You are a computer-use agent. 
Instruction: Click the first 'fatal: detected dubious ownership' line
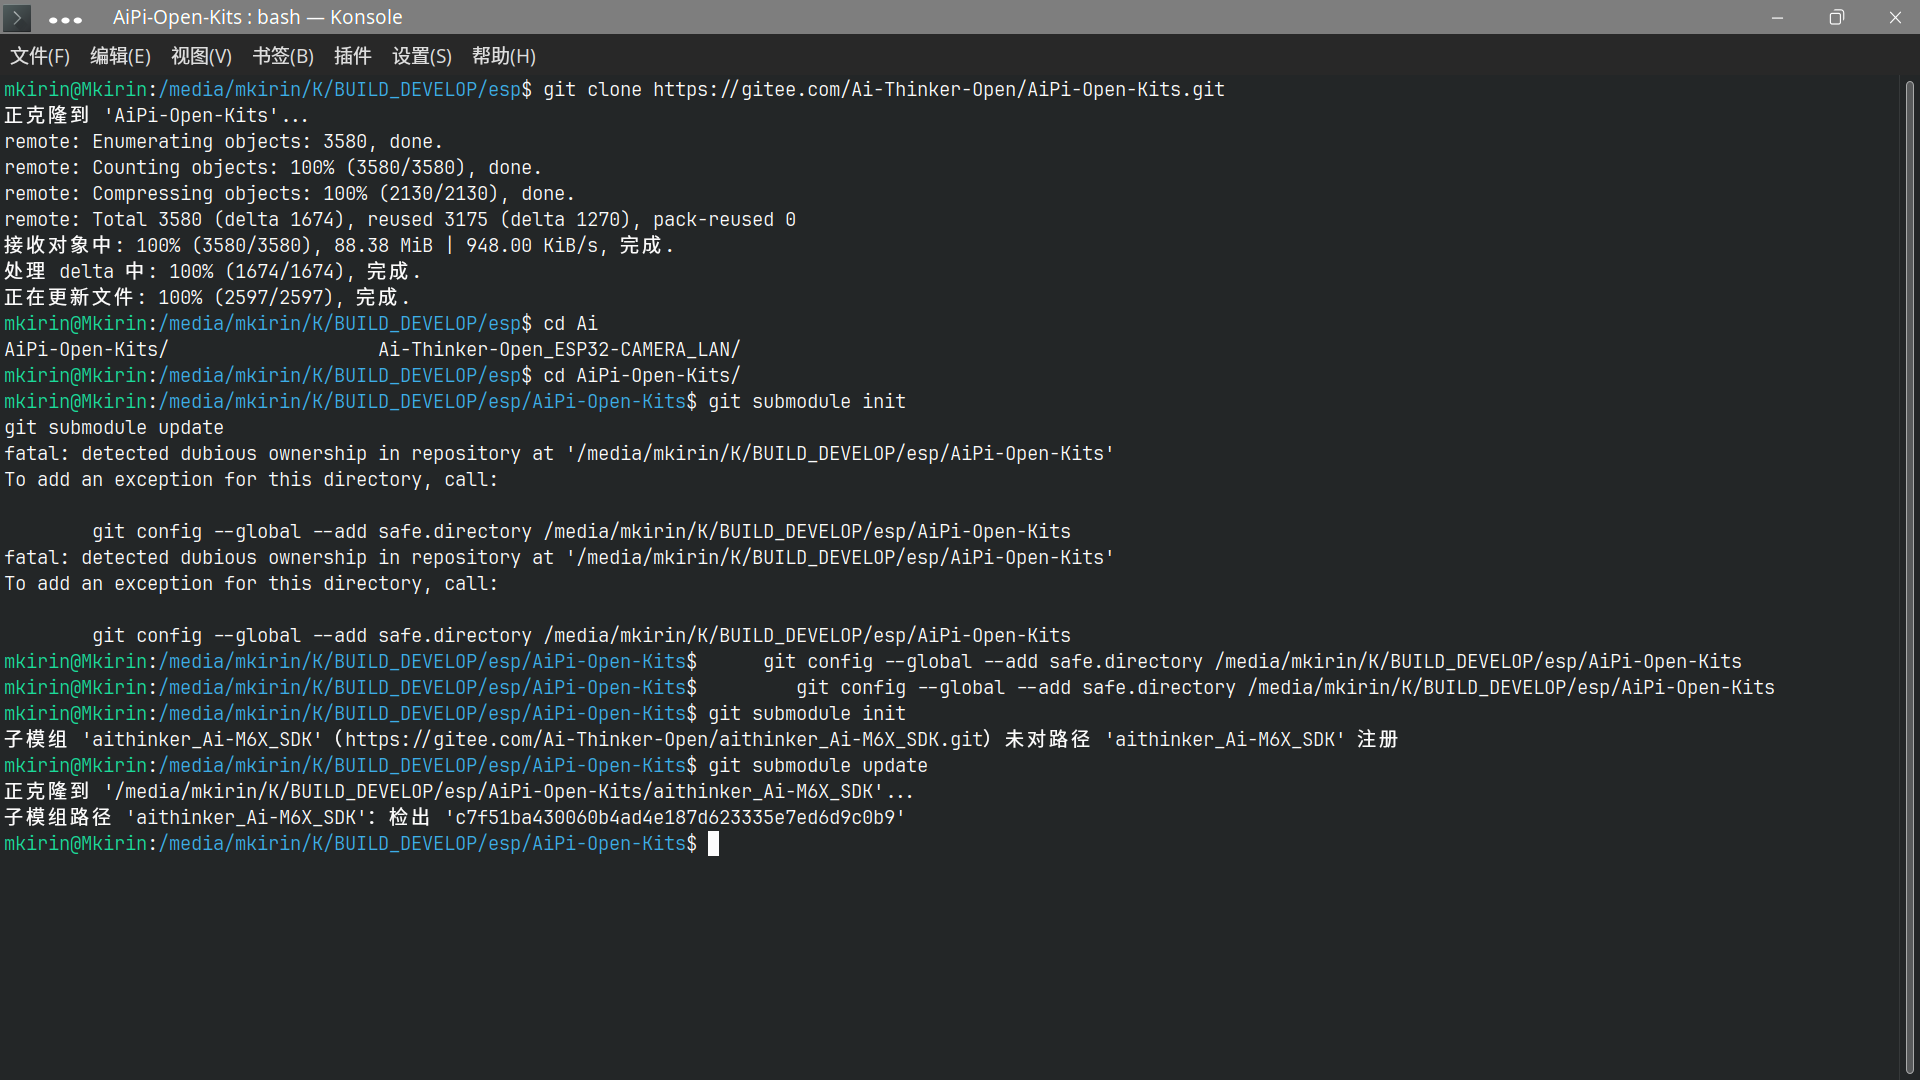pos(559,454)
